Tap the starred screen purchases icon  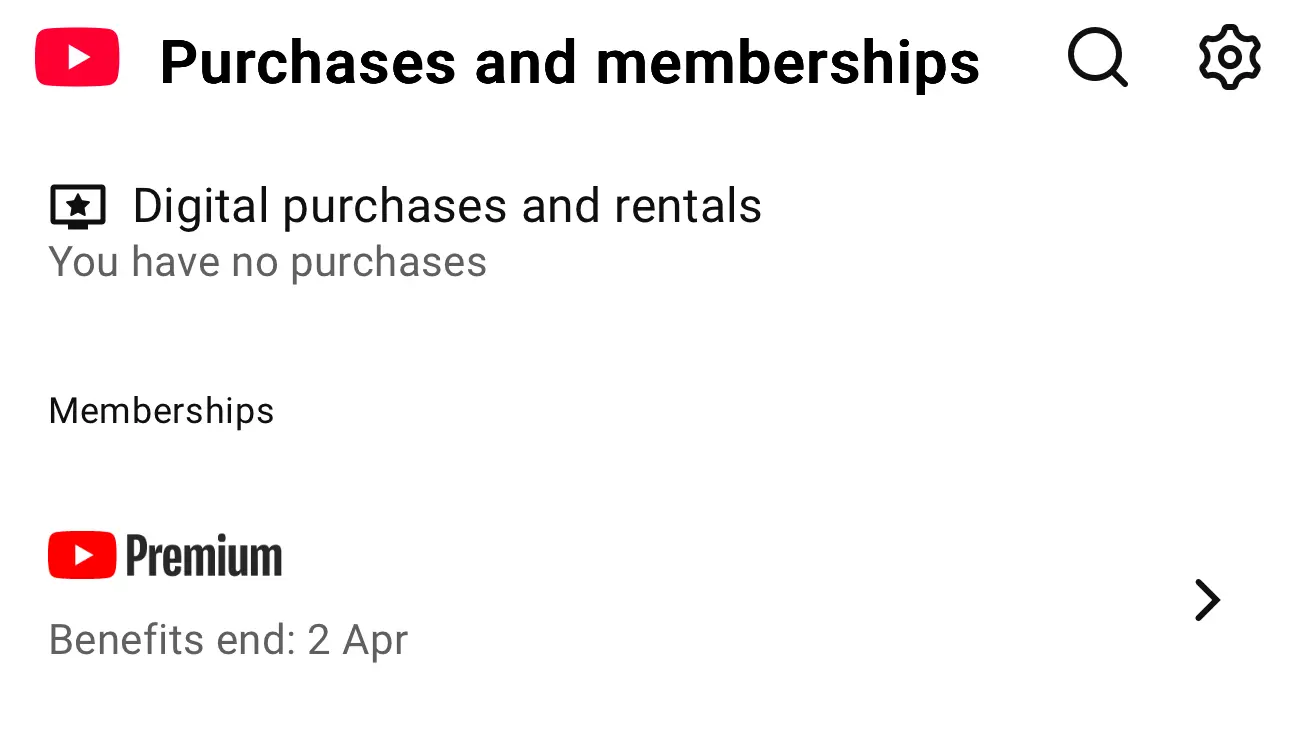[78, 206]
